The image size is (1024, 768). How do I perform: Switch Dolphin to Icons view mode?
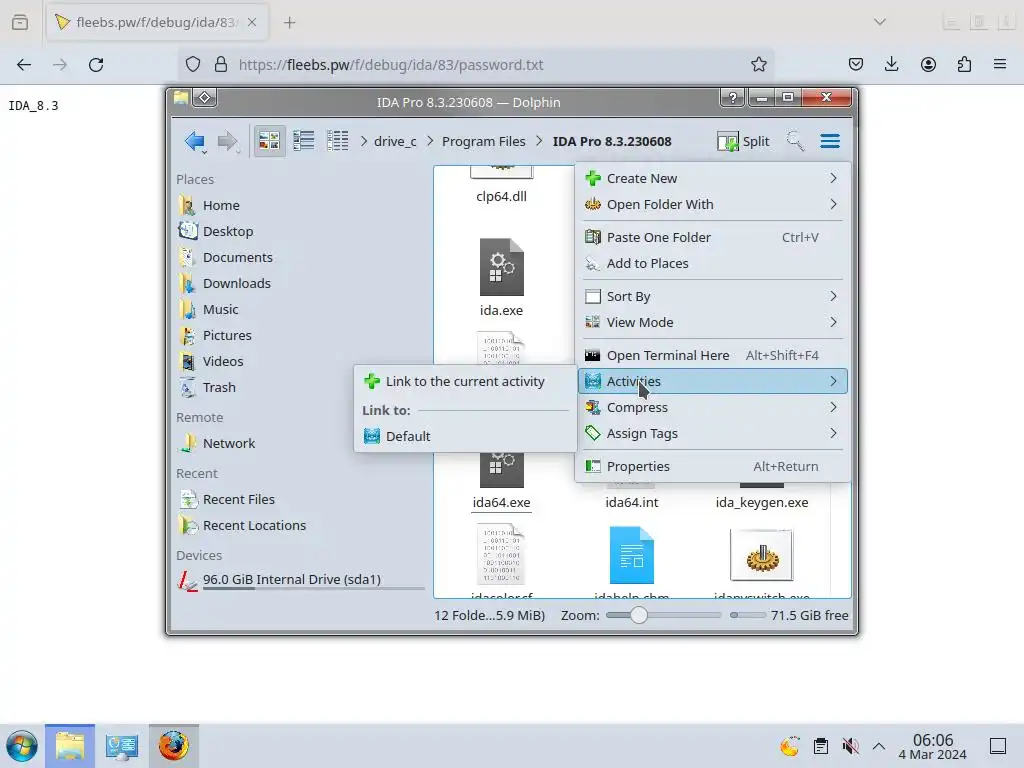click(x=269, y=141)
